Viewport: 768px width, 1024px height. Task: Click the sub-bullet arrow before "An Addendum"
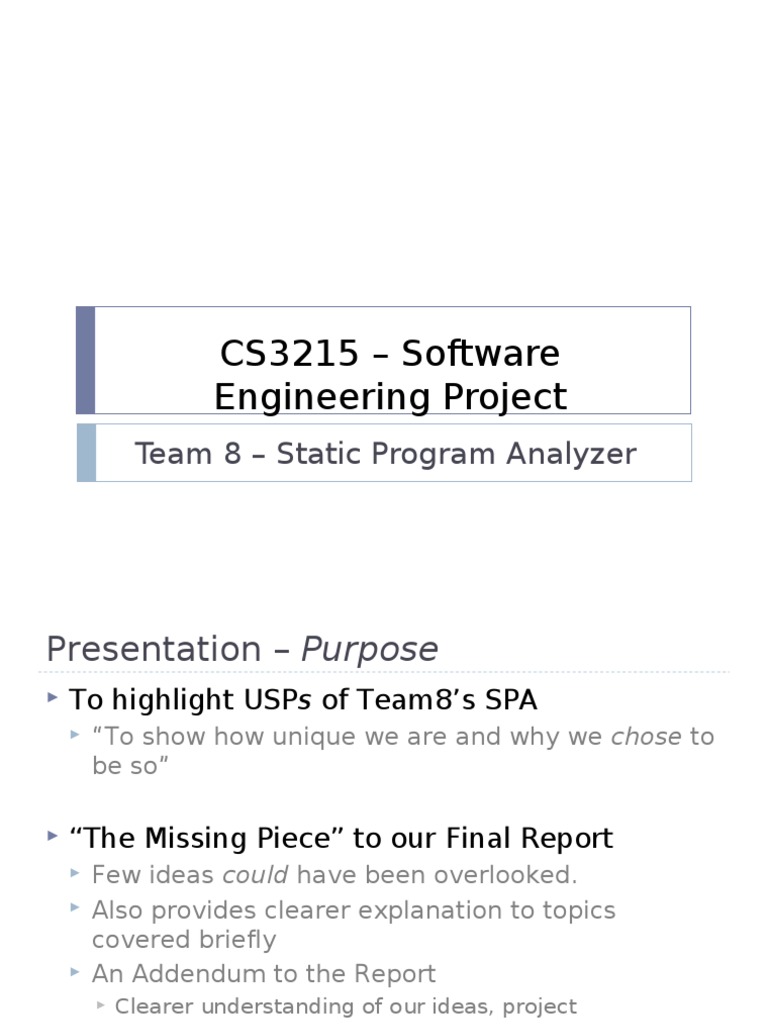point(75,972)
